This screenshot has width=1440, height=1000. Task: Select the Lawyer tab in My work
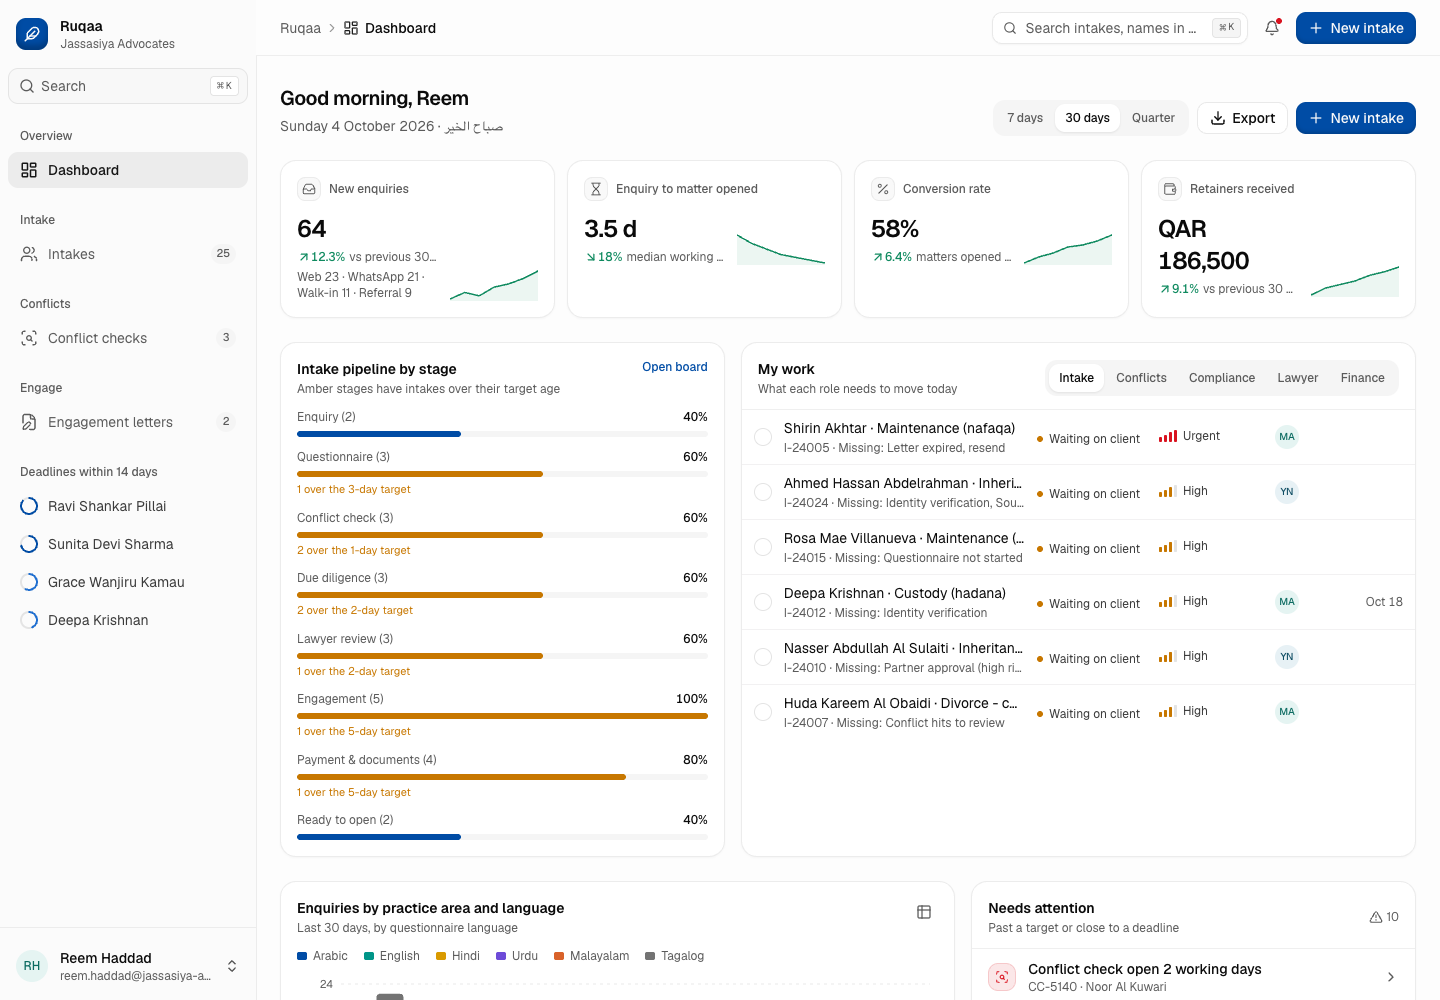[x=1297, y=378]
